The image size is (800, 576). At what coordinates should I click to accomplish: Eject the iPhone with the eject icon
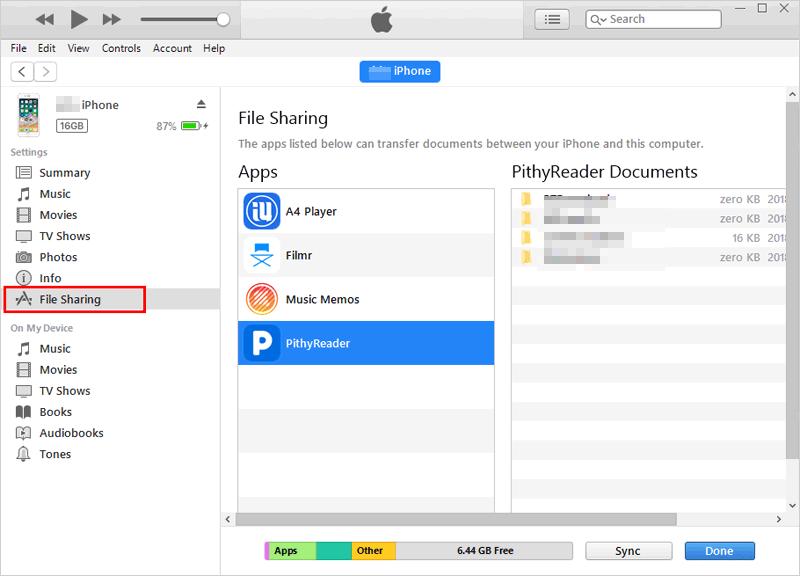pos(202,104)
